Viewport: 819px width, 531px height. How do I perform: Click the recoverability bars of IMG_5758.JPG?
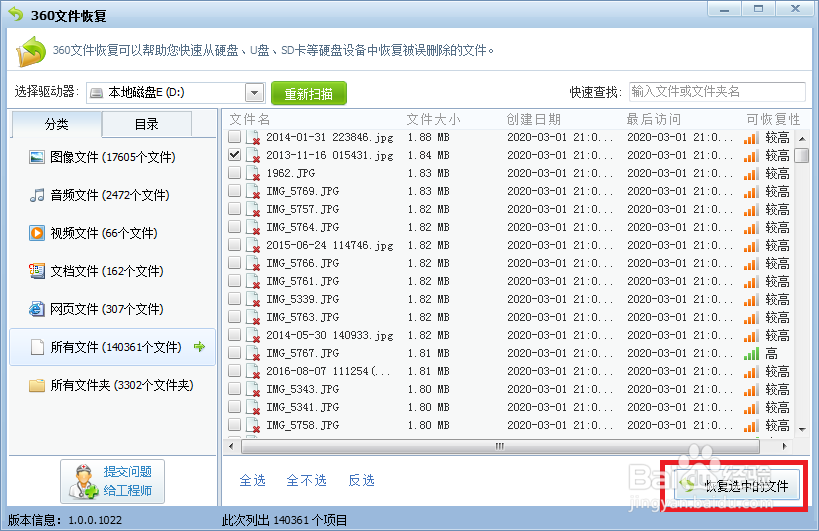[751, 426]
